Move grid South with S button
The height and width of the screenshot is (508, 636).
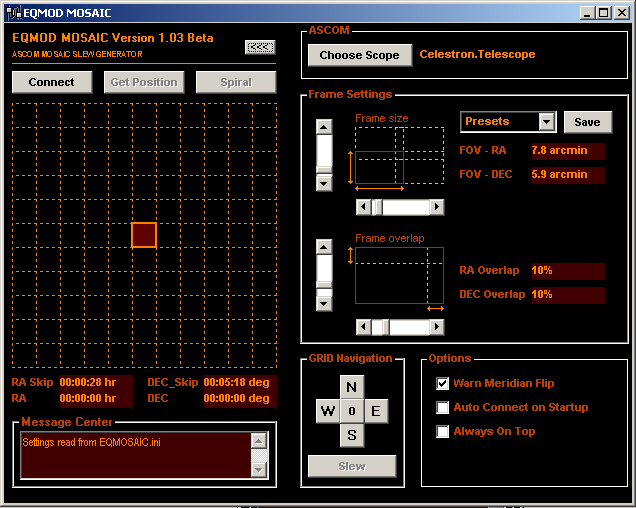point(352,435)
